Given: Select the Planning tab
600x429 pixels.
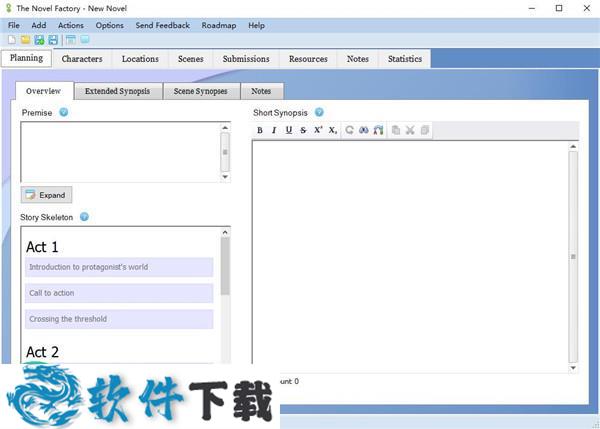Looking at the screenshot, I should click(x=26, y=58).
